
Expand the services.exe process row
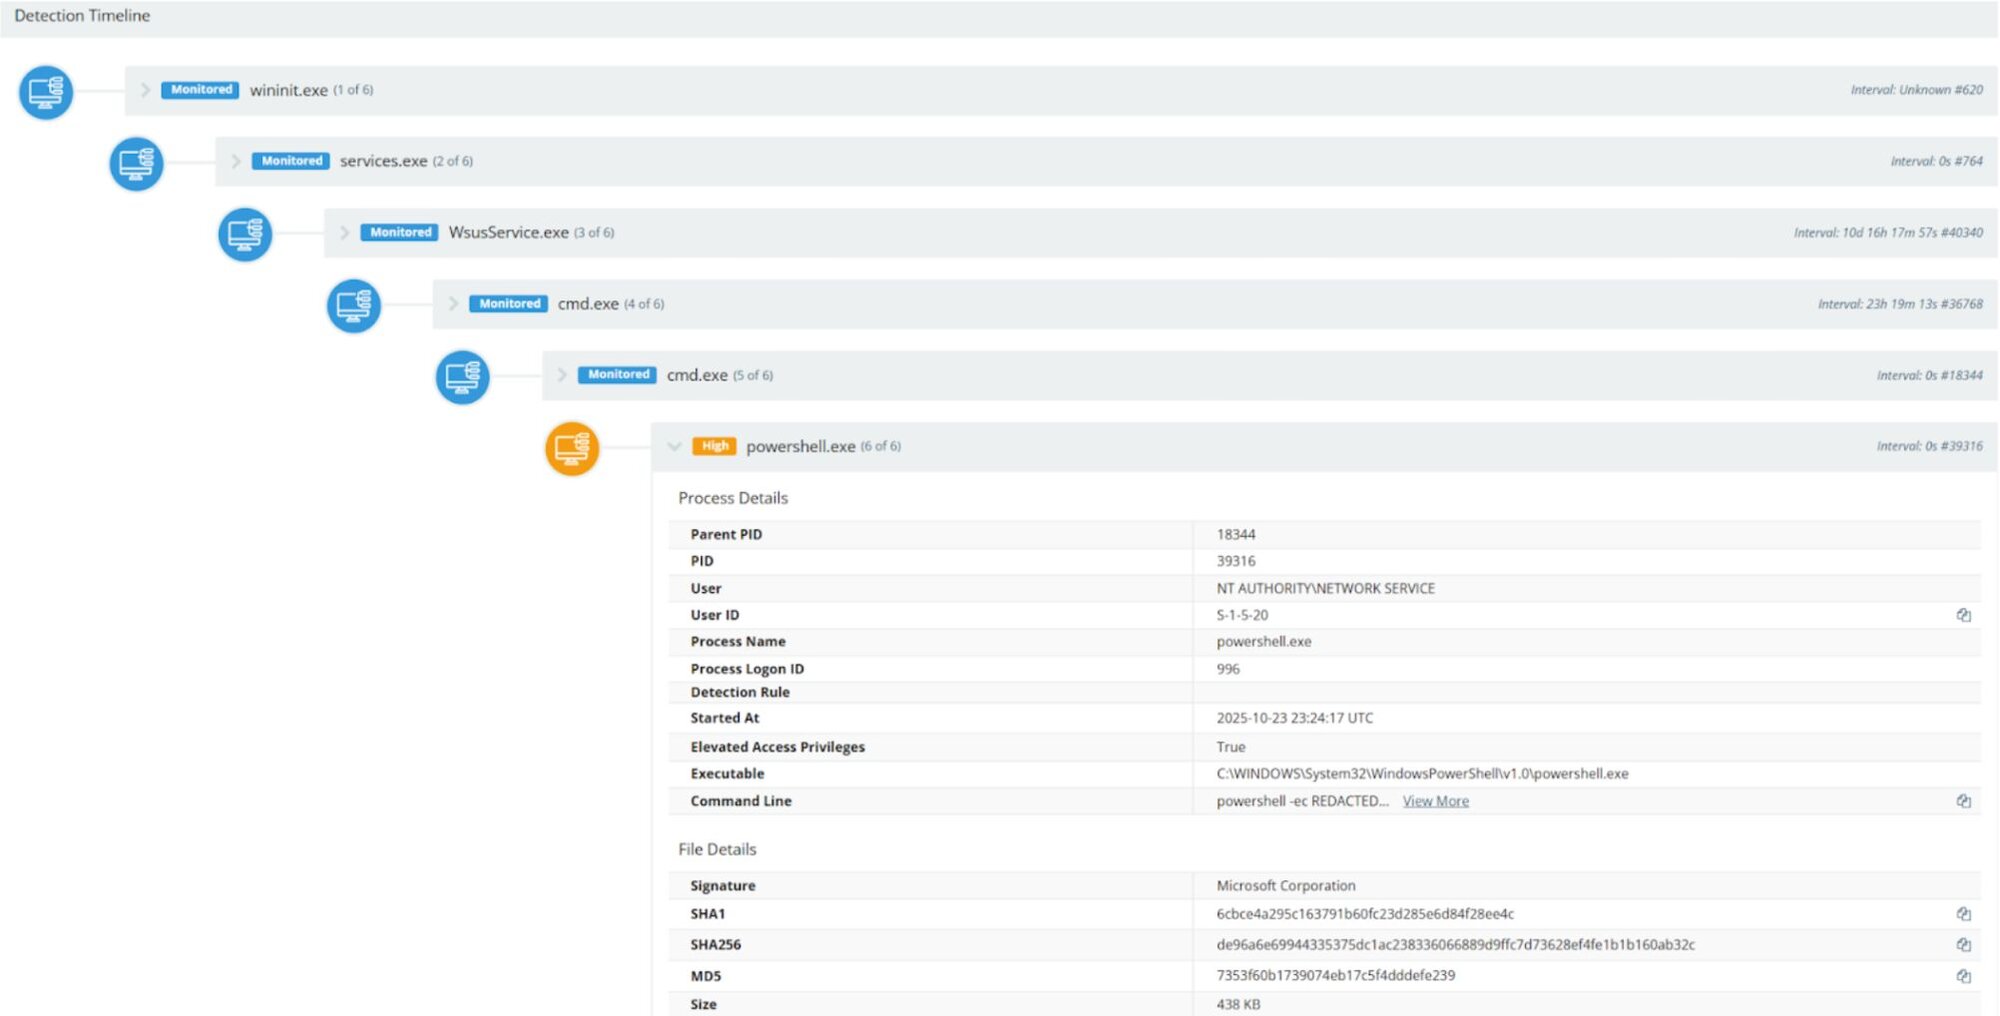point(235,161)
